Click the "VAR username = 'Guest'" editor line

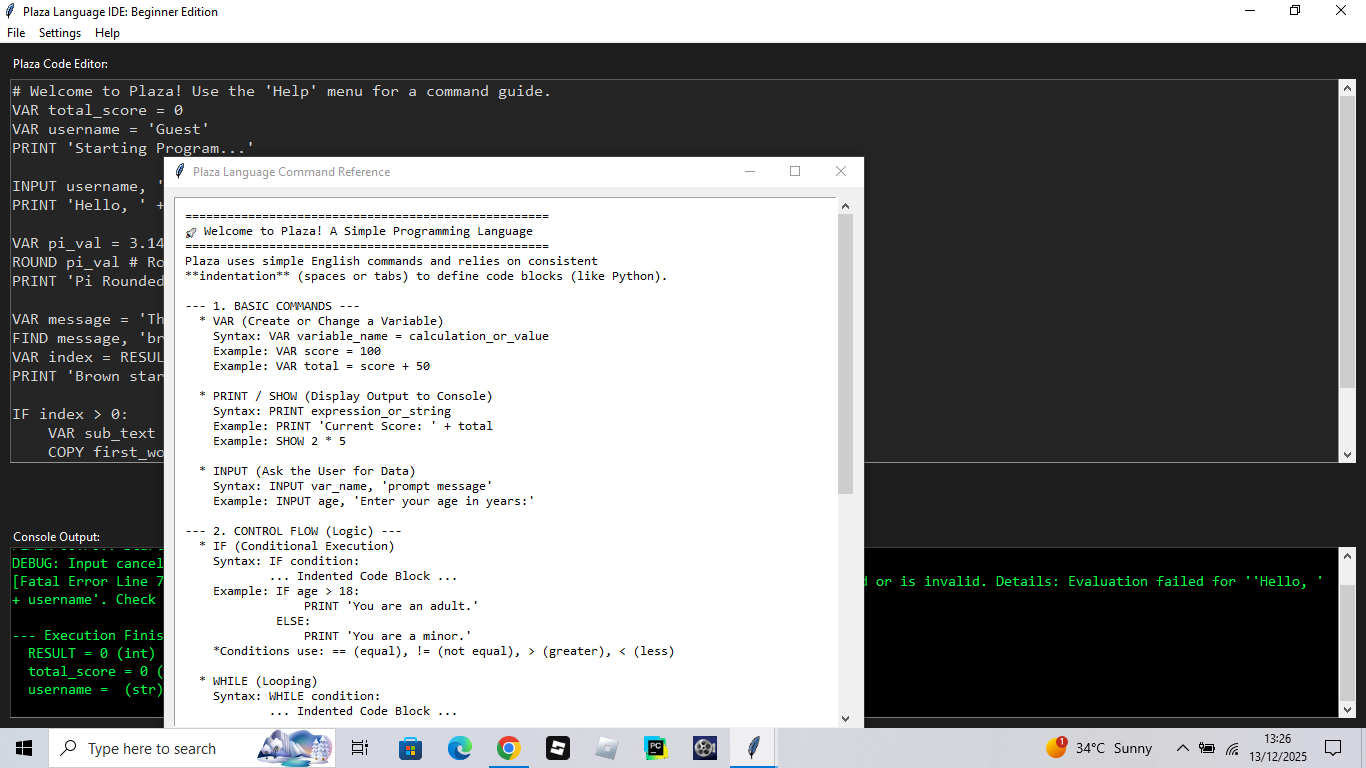tap(111, 129)
